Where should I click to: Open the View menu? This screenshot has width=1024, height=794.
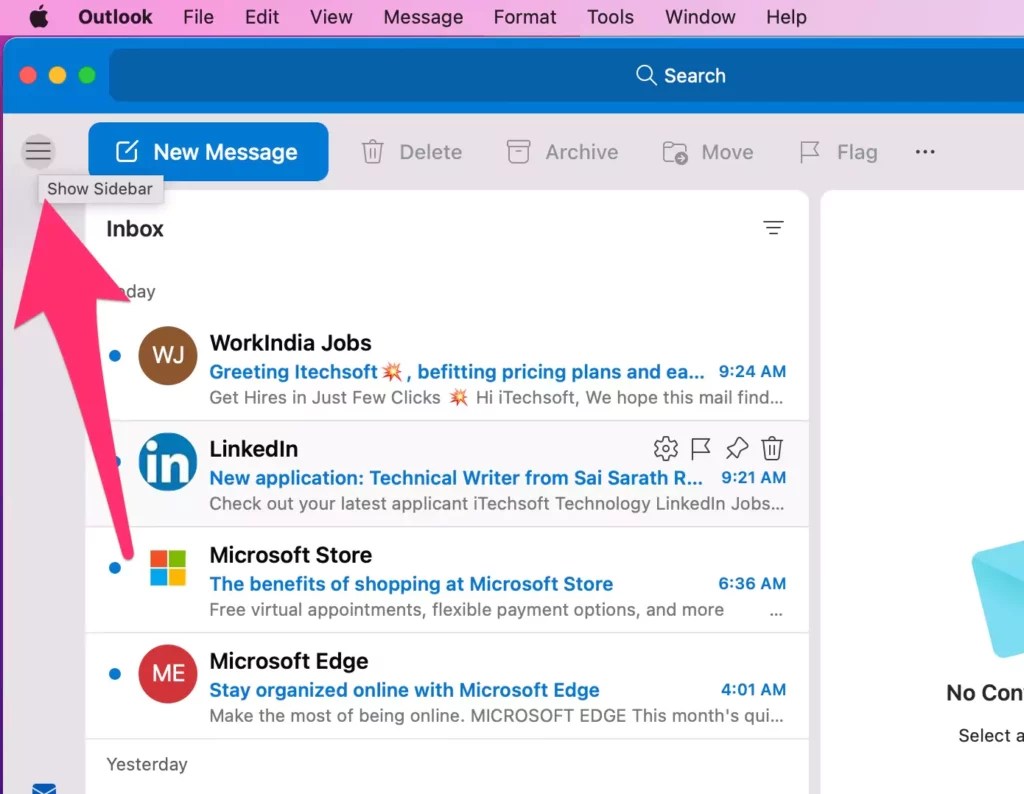point(330,17)
